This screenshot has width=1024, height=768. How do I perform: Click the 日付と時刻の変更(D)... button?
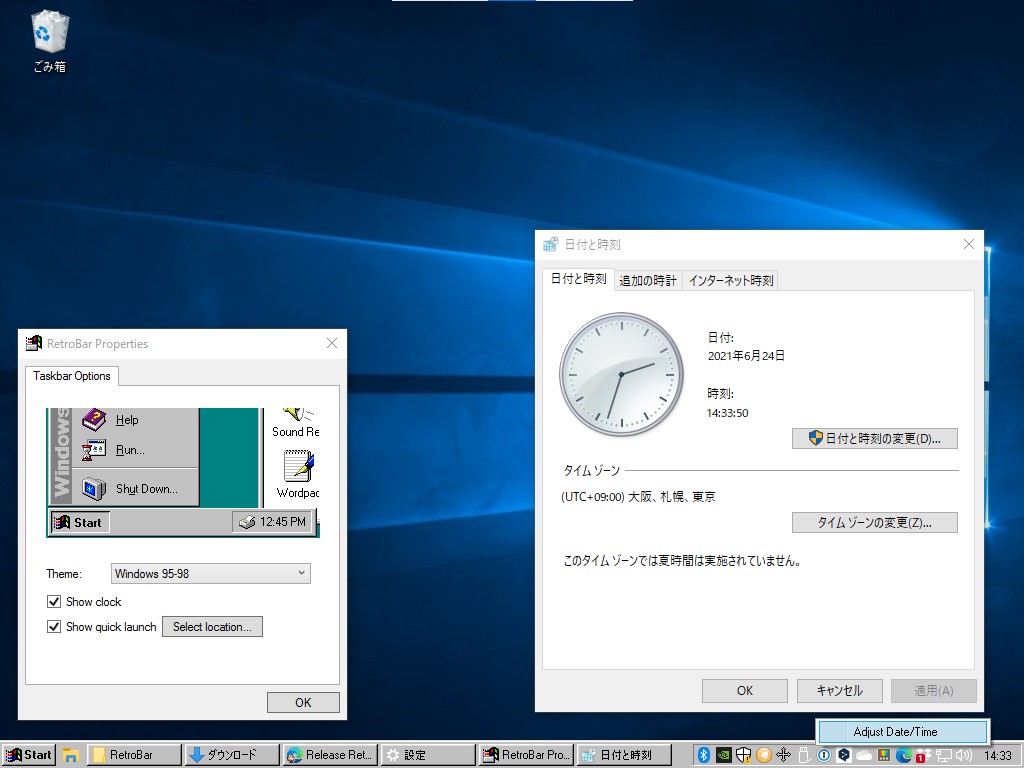(875, 438)
